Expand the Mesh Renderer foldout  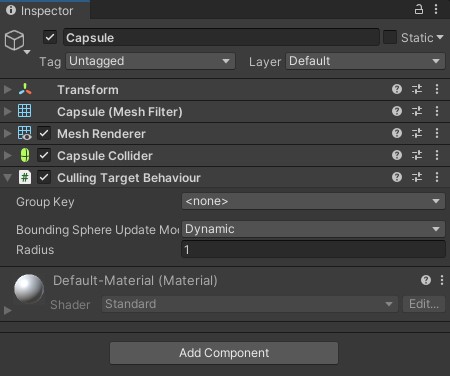(x=7, y=133)
